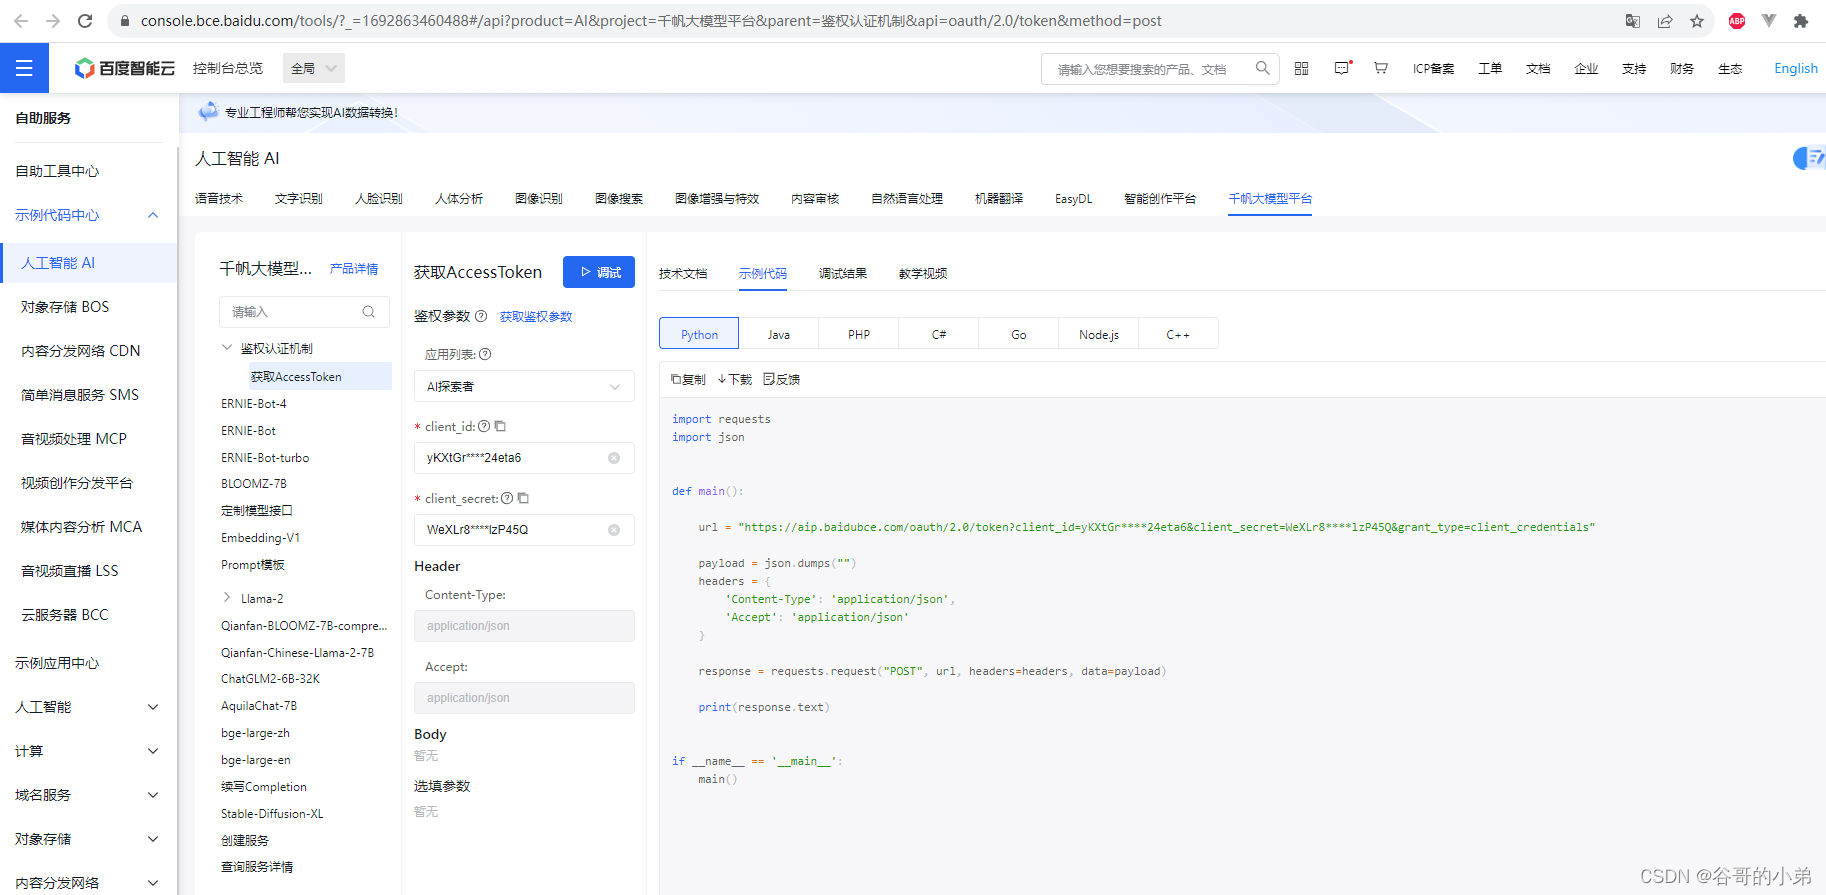Open the 产品详情 link
The image size is (1826, 895).
click(354, 269)
